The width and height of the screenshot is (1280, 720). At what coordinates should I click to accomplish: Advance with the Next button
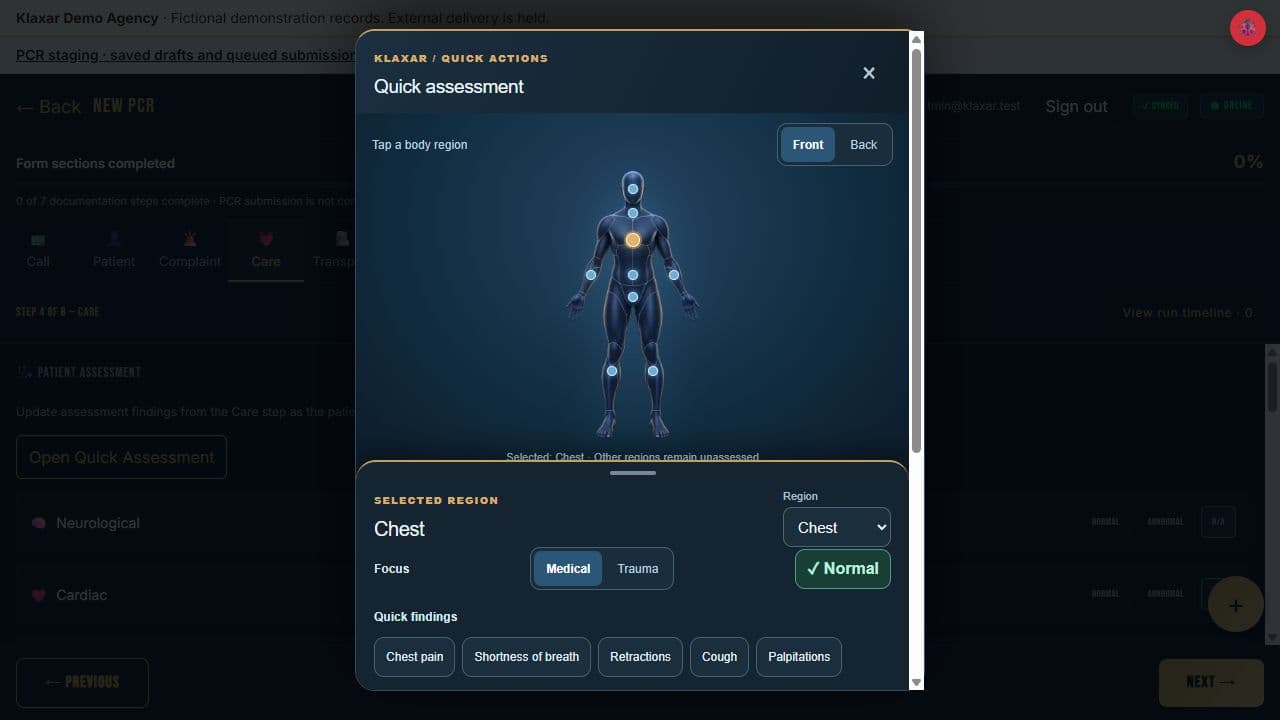(x=1210, y=683)
